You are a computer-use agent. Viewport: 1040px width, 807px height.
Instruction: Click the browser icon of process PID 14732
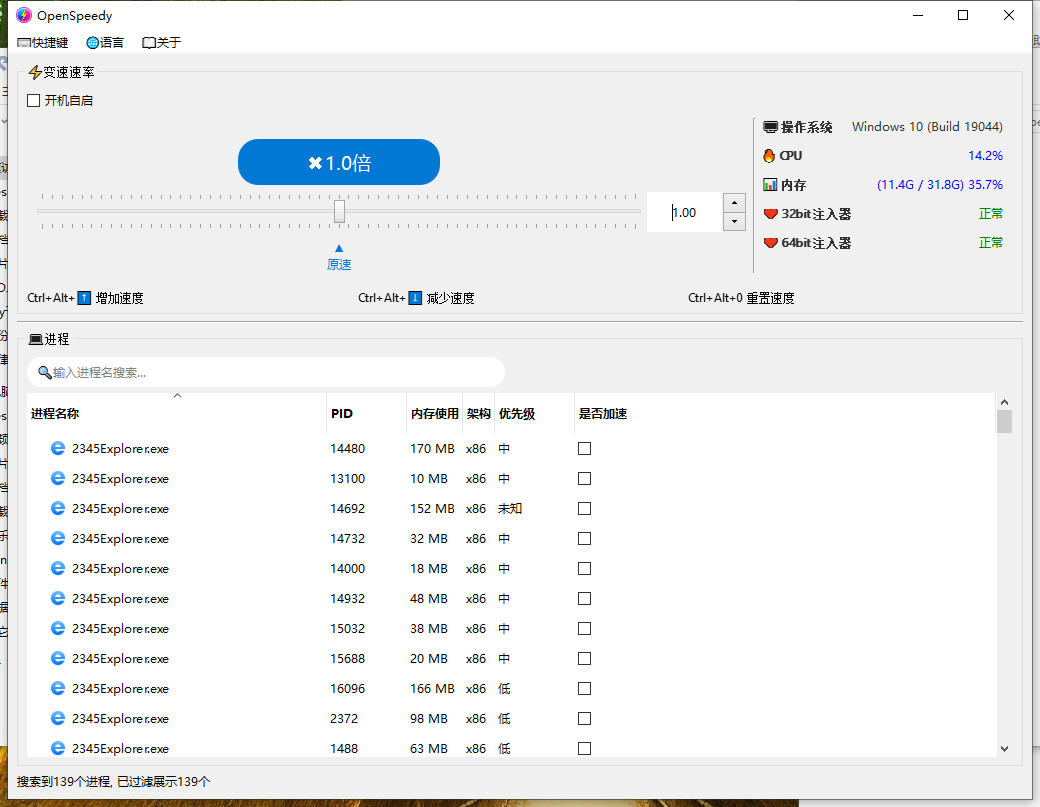pos(58,538)
